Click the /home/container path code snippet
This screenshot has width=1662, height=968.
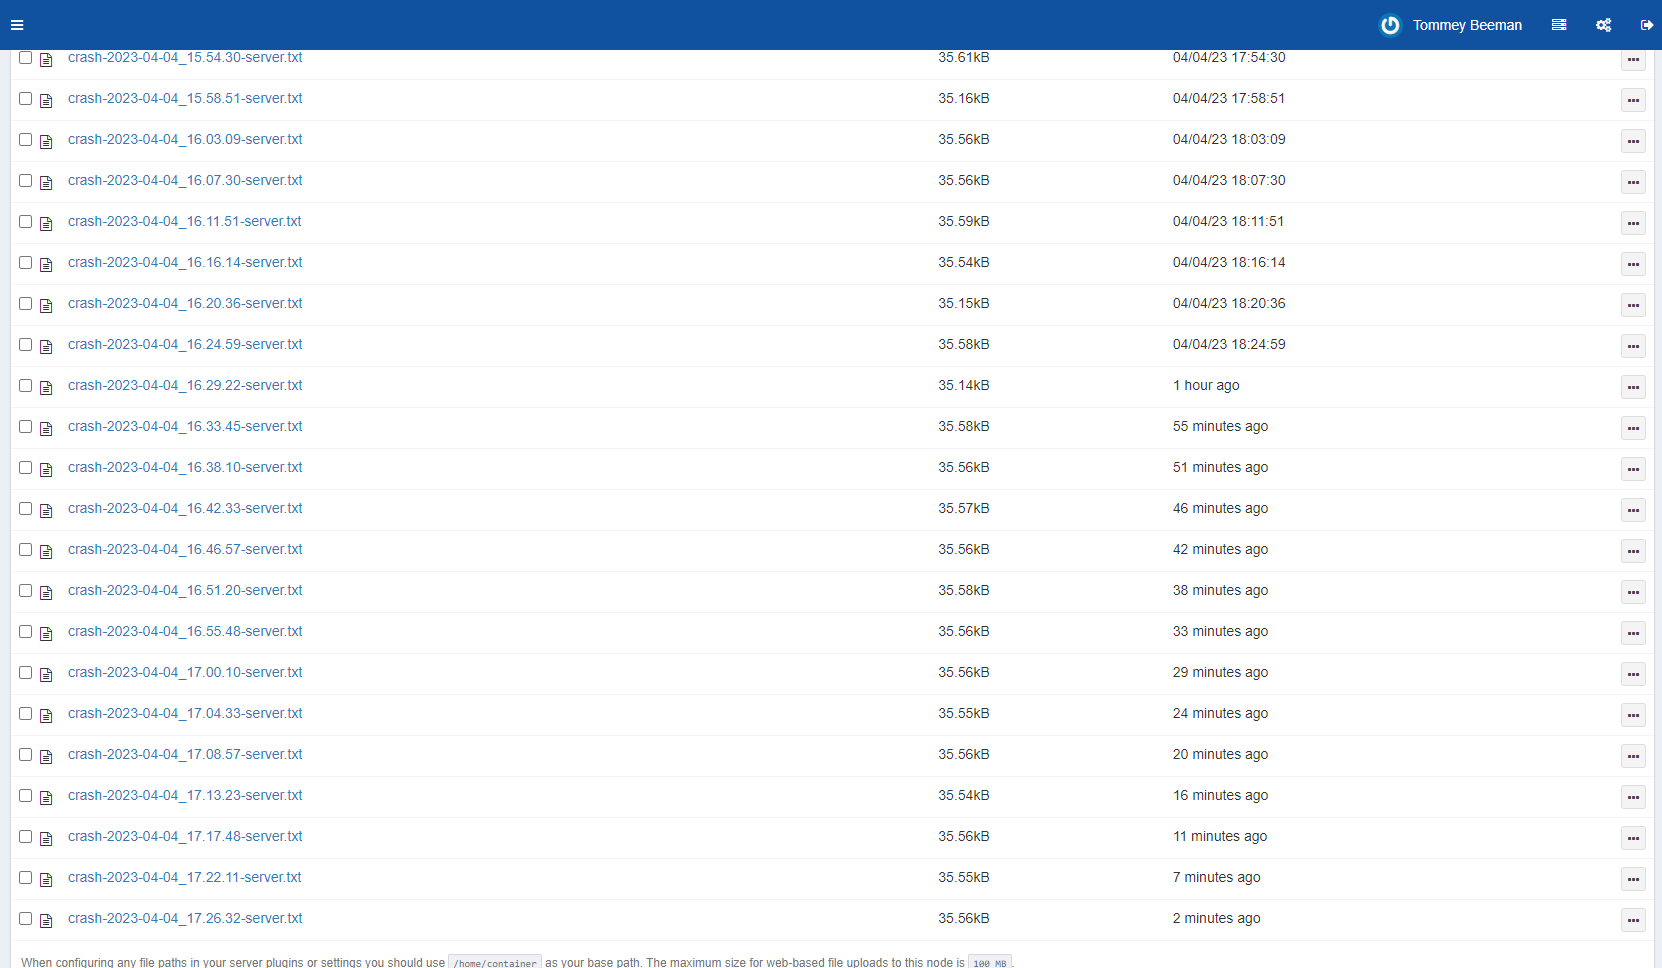coord(494,962)
